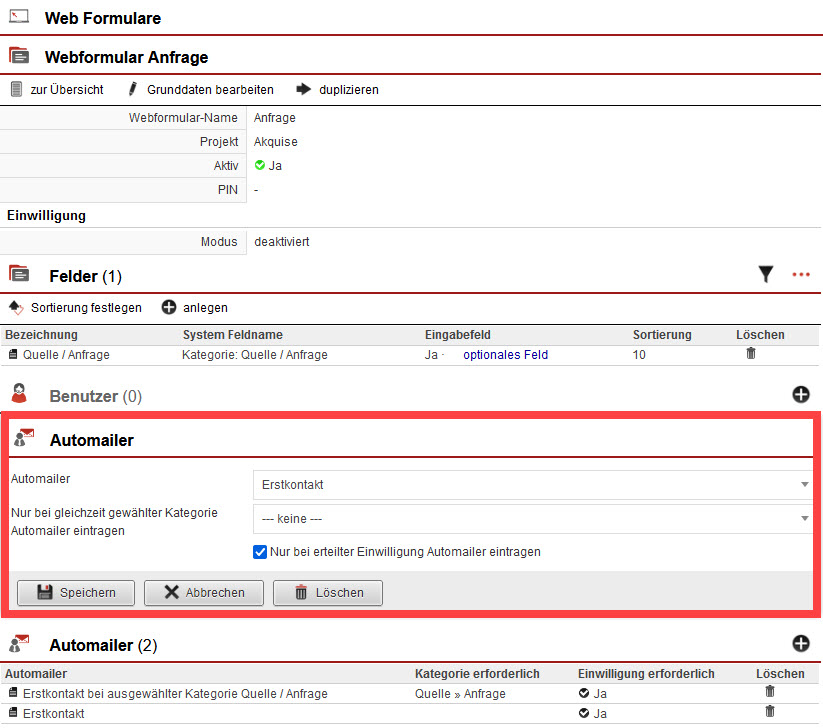Click anlegen to create a field

click(205, 308)
